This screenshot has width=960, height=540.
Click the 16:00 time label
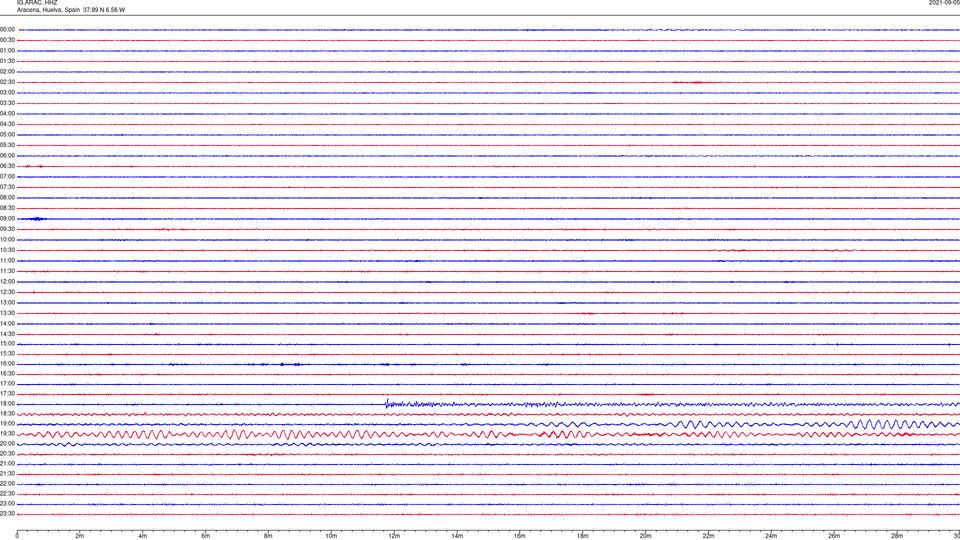click(7, 364)
